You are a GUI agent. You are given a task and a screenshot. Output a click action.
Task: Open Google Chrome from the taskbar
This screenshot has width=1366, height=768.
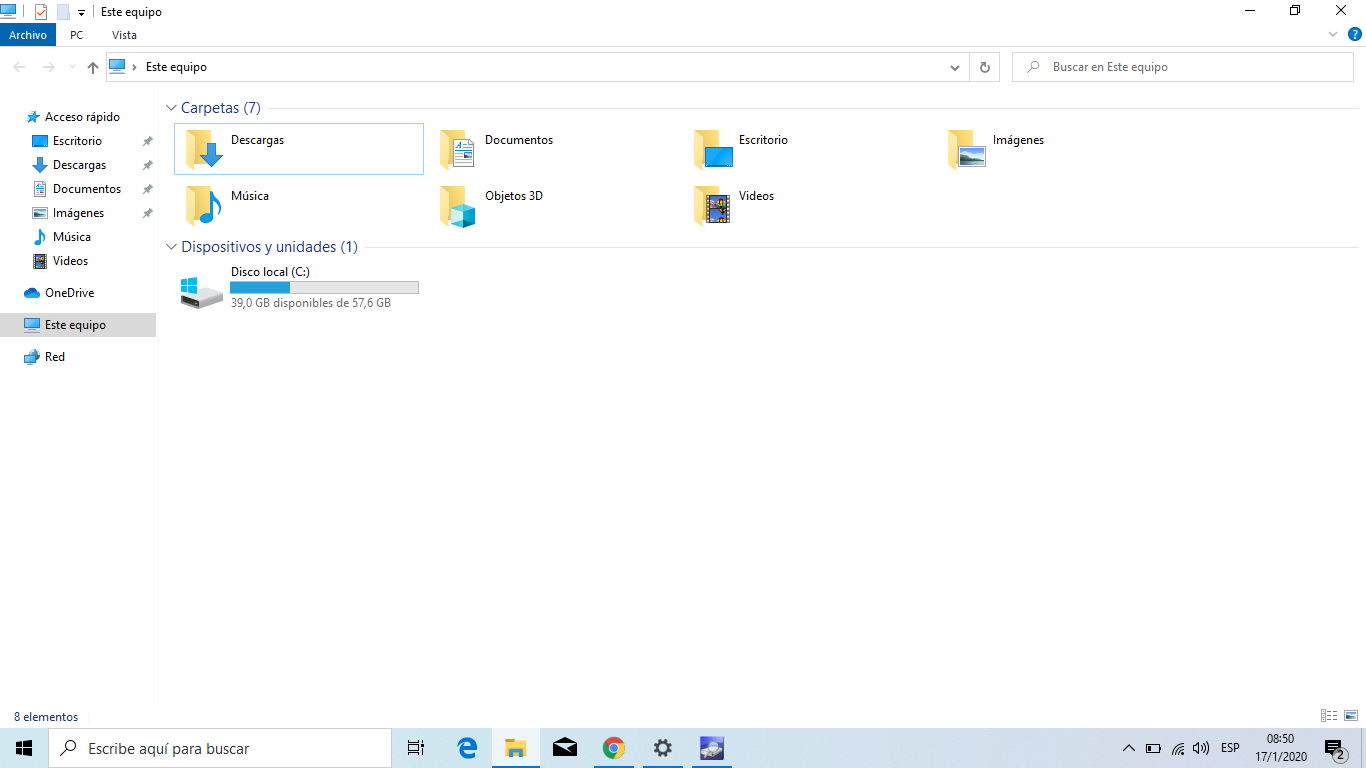click(x=613, y=748)
